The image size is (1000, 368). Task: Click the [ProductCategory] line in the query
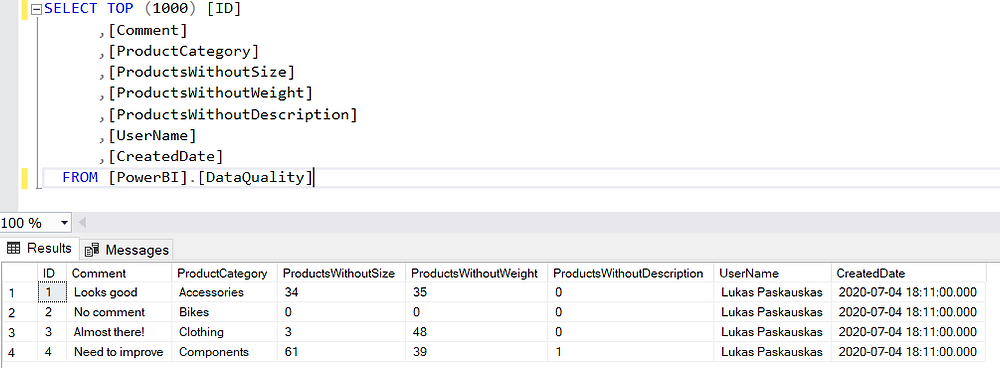183,51
